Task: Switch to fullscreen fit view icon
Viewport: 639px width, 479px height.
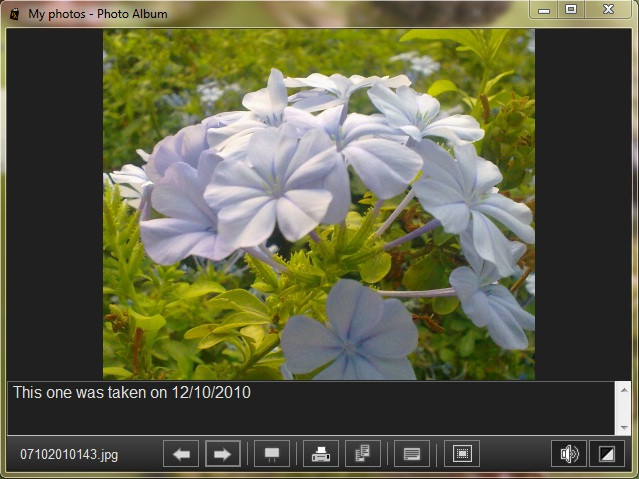Action: click(462, 453)
